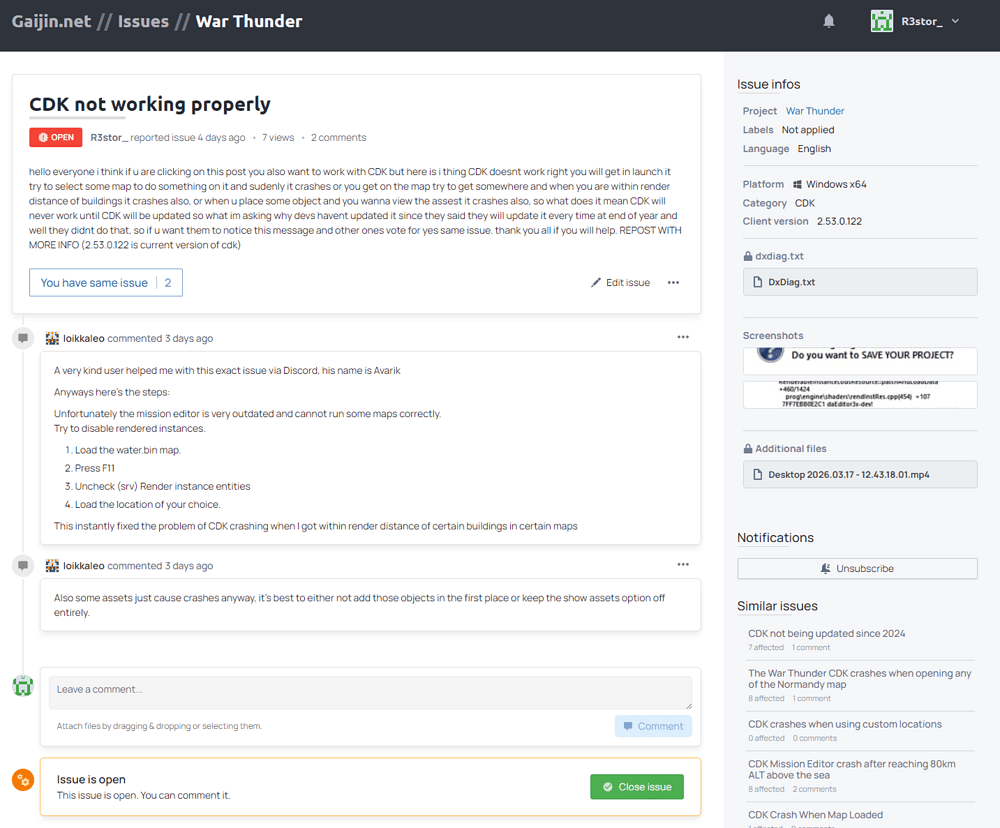Open second comment's three-dot menu

683,564
